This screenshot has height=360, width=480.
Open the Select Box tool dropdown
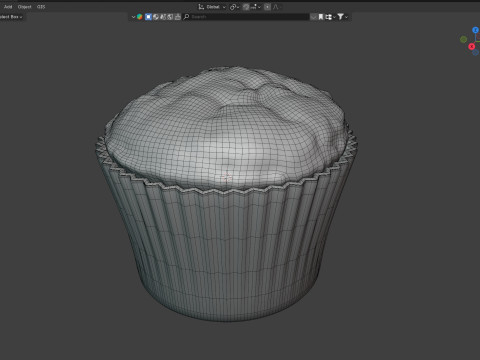(11, 17)
